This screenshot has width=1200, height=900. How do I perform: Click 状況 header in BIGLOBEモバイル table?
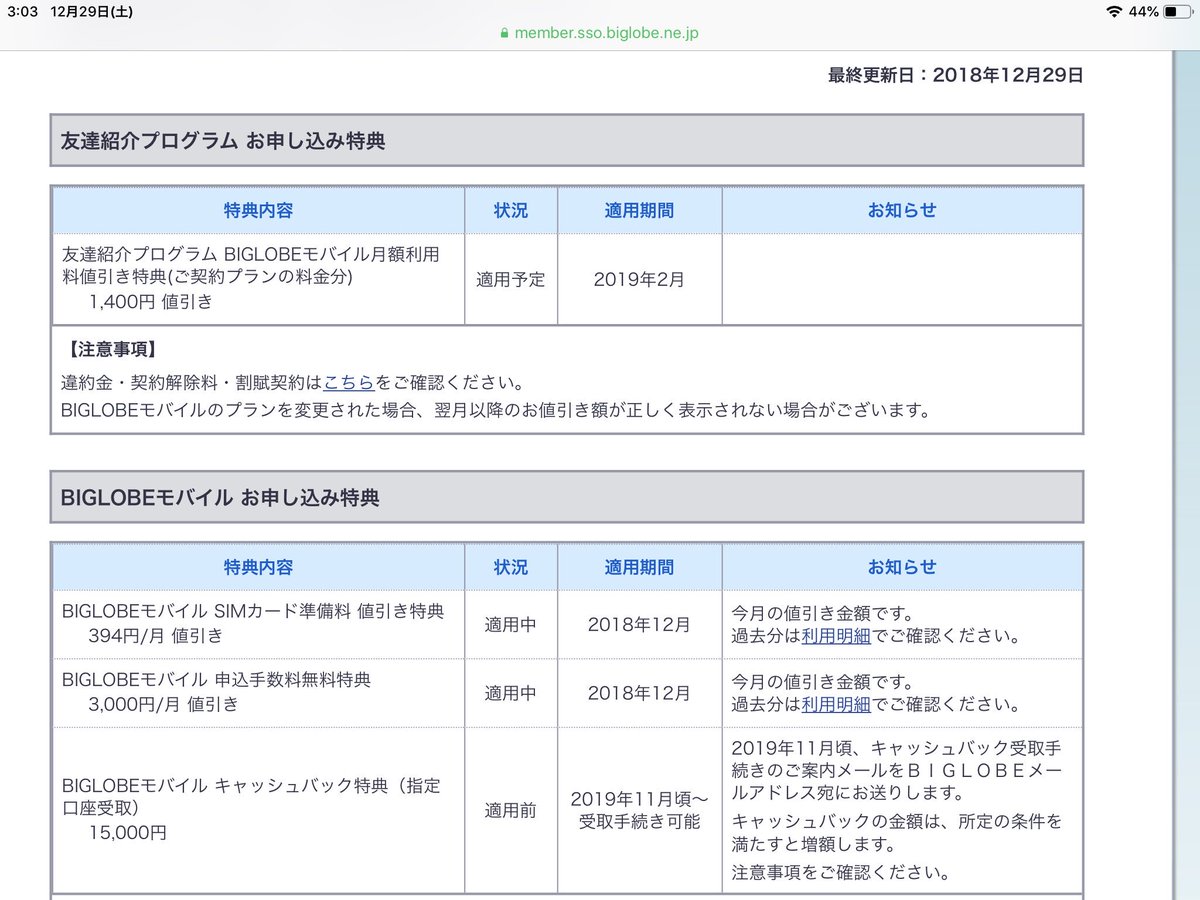511,567
